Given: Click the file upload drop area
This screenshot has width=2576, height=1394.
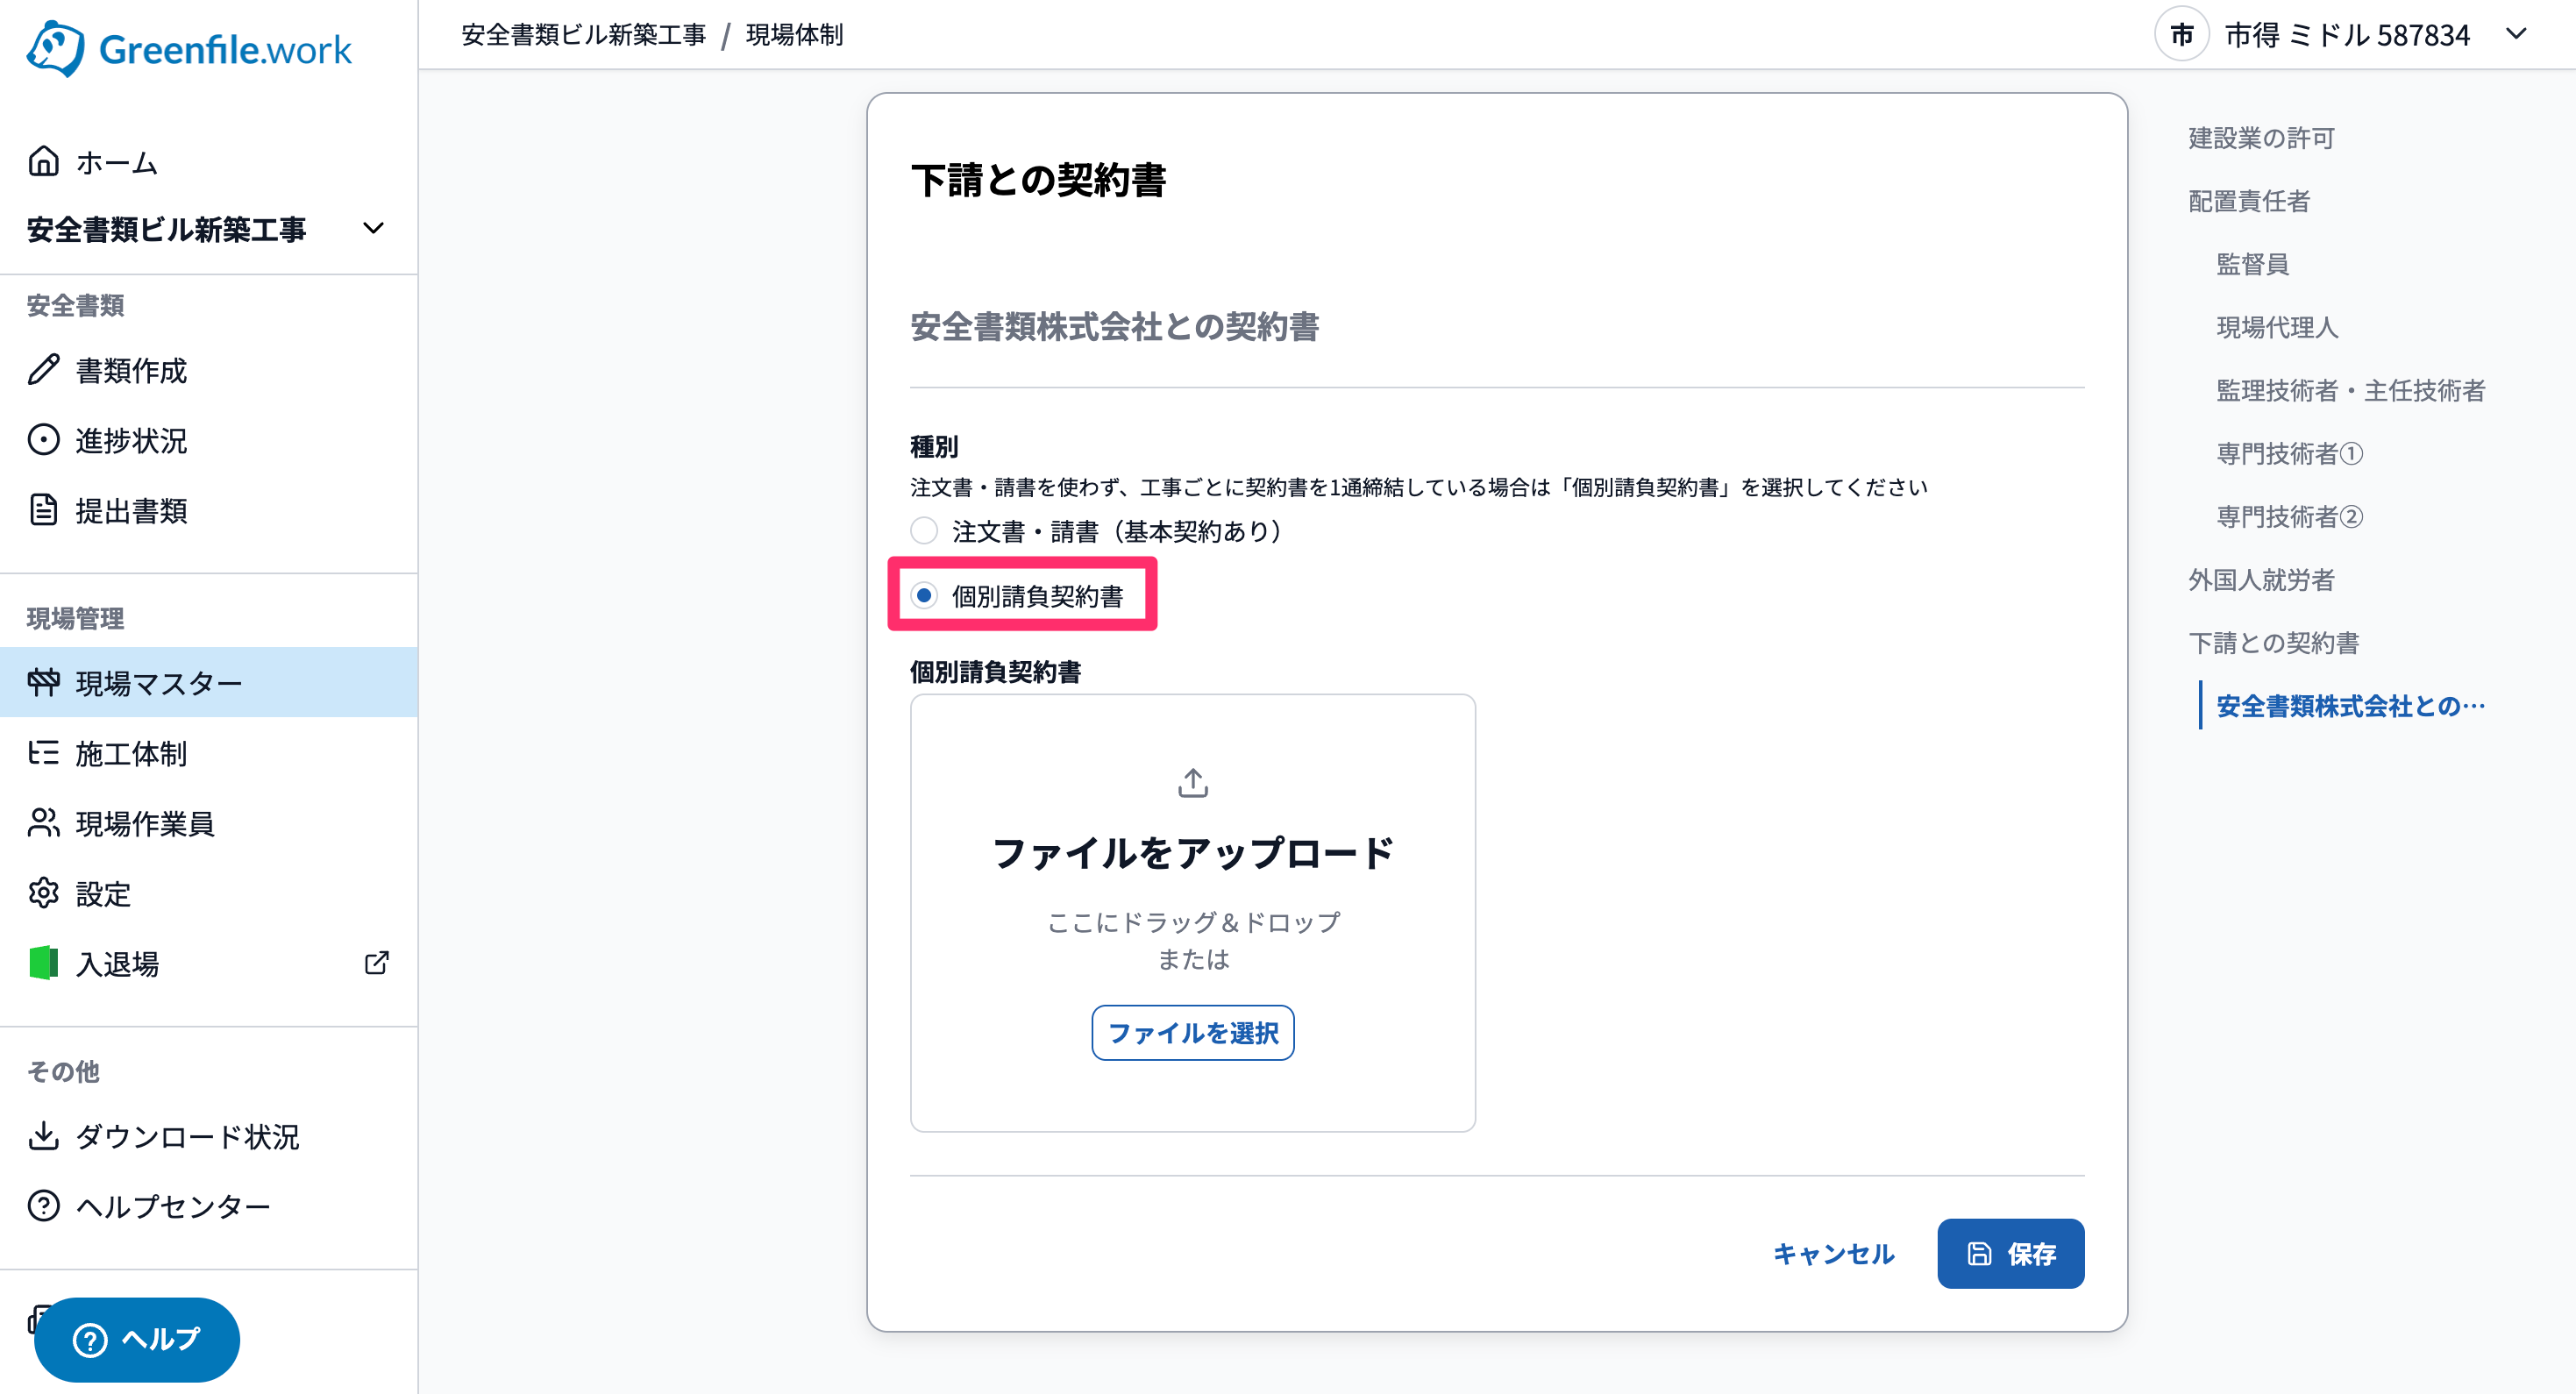Looking at the screenshot, I should click(1193, 913).
